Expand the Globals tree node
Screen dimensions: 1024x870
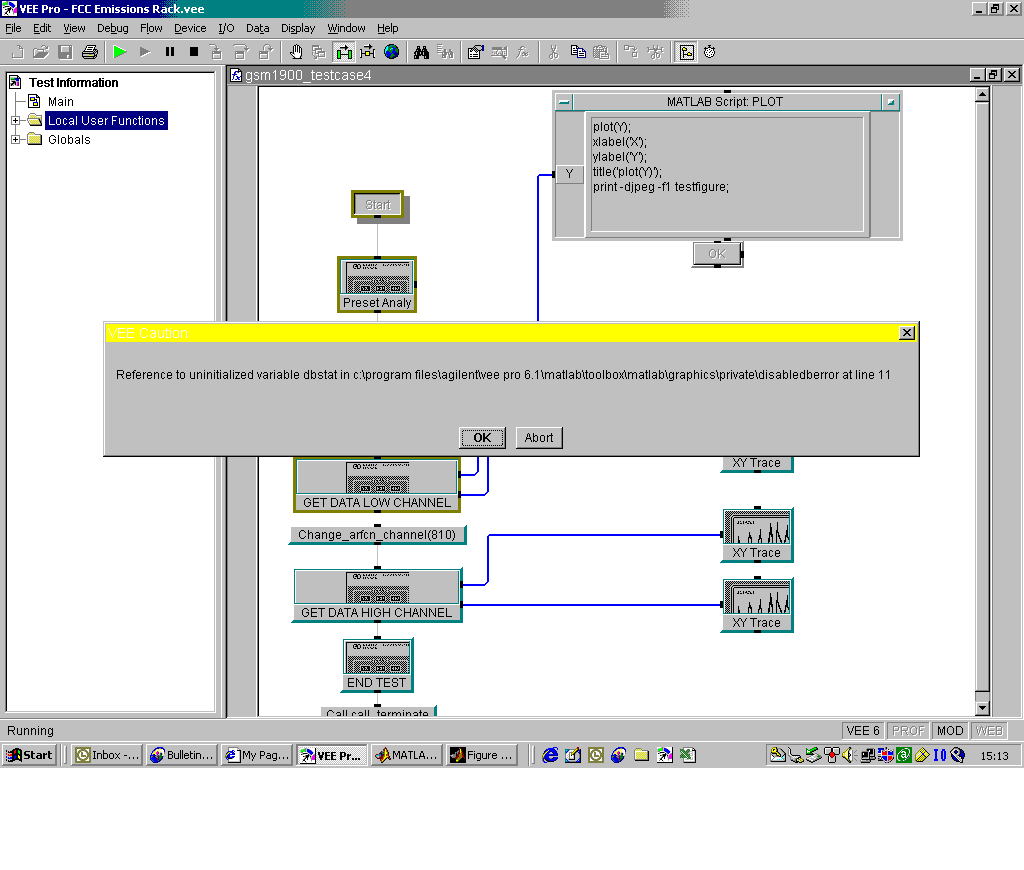pyautogui.click(x=16, y=140)
